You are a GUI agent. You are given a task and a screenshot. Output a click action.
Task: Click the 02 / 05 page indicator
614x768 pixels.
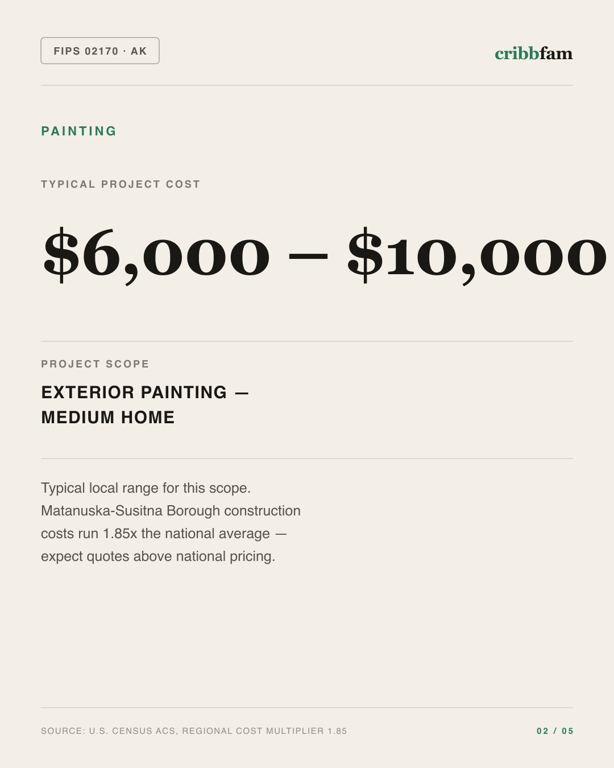555,731
